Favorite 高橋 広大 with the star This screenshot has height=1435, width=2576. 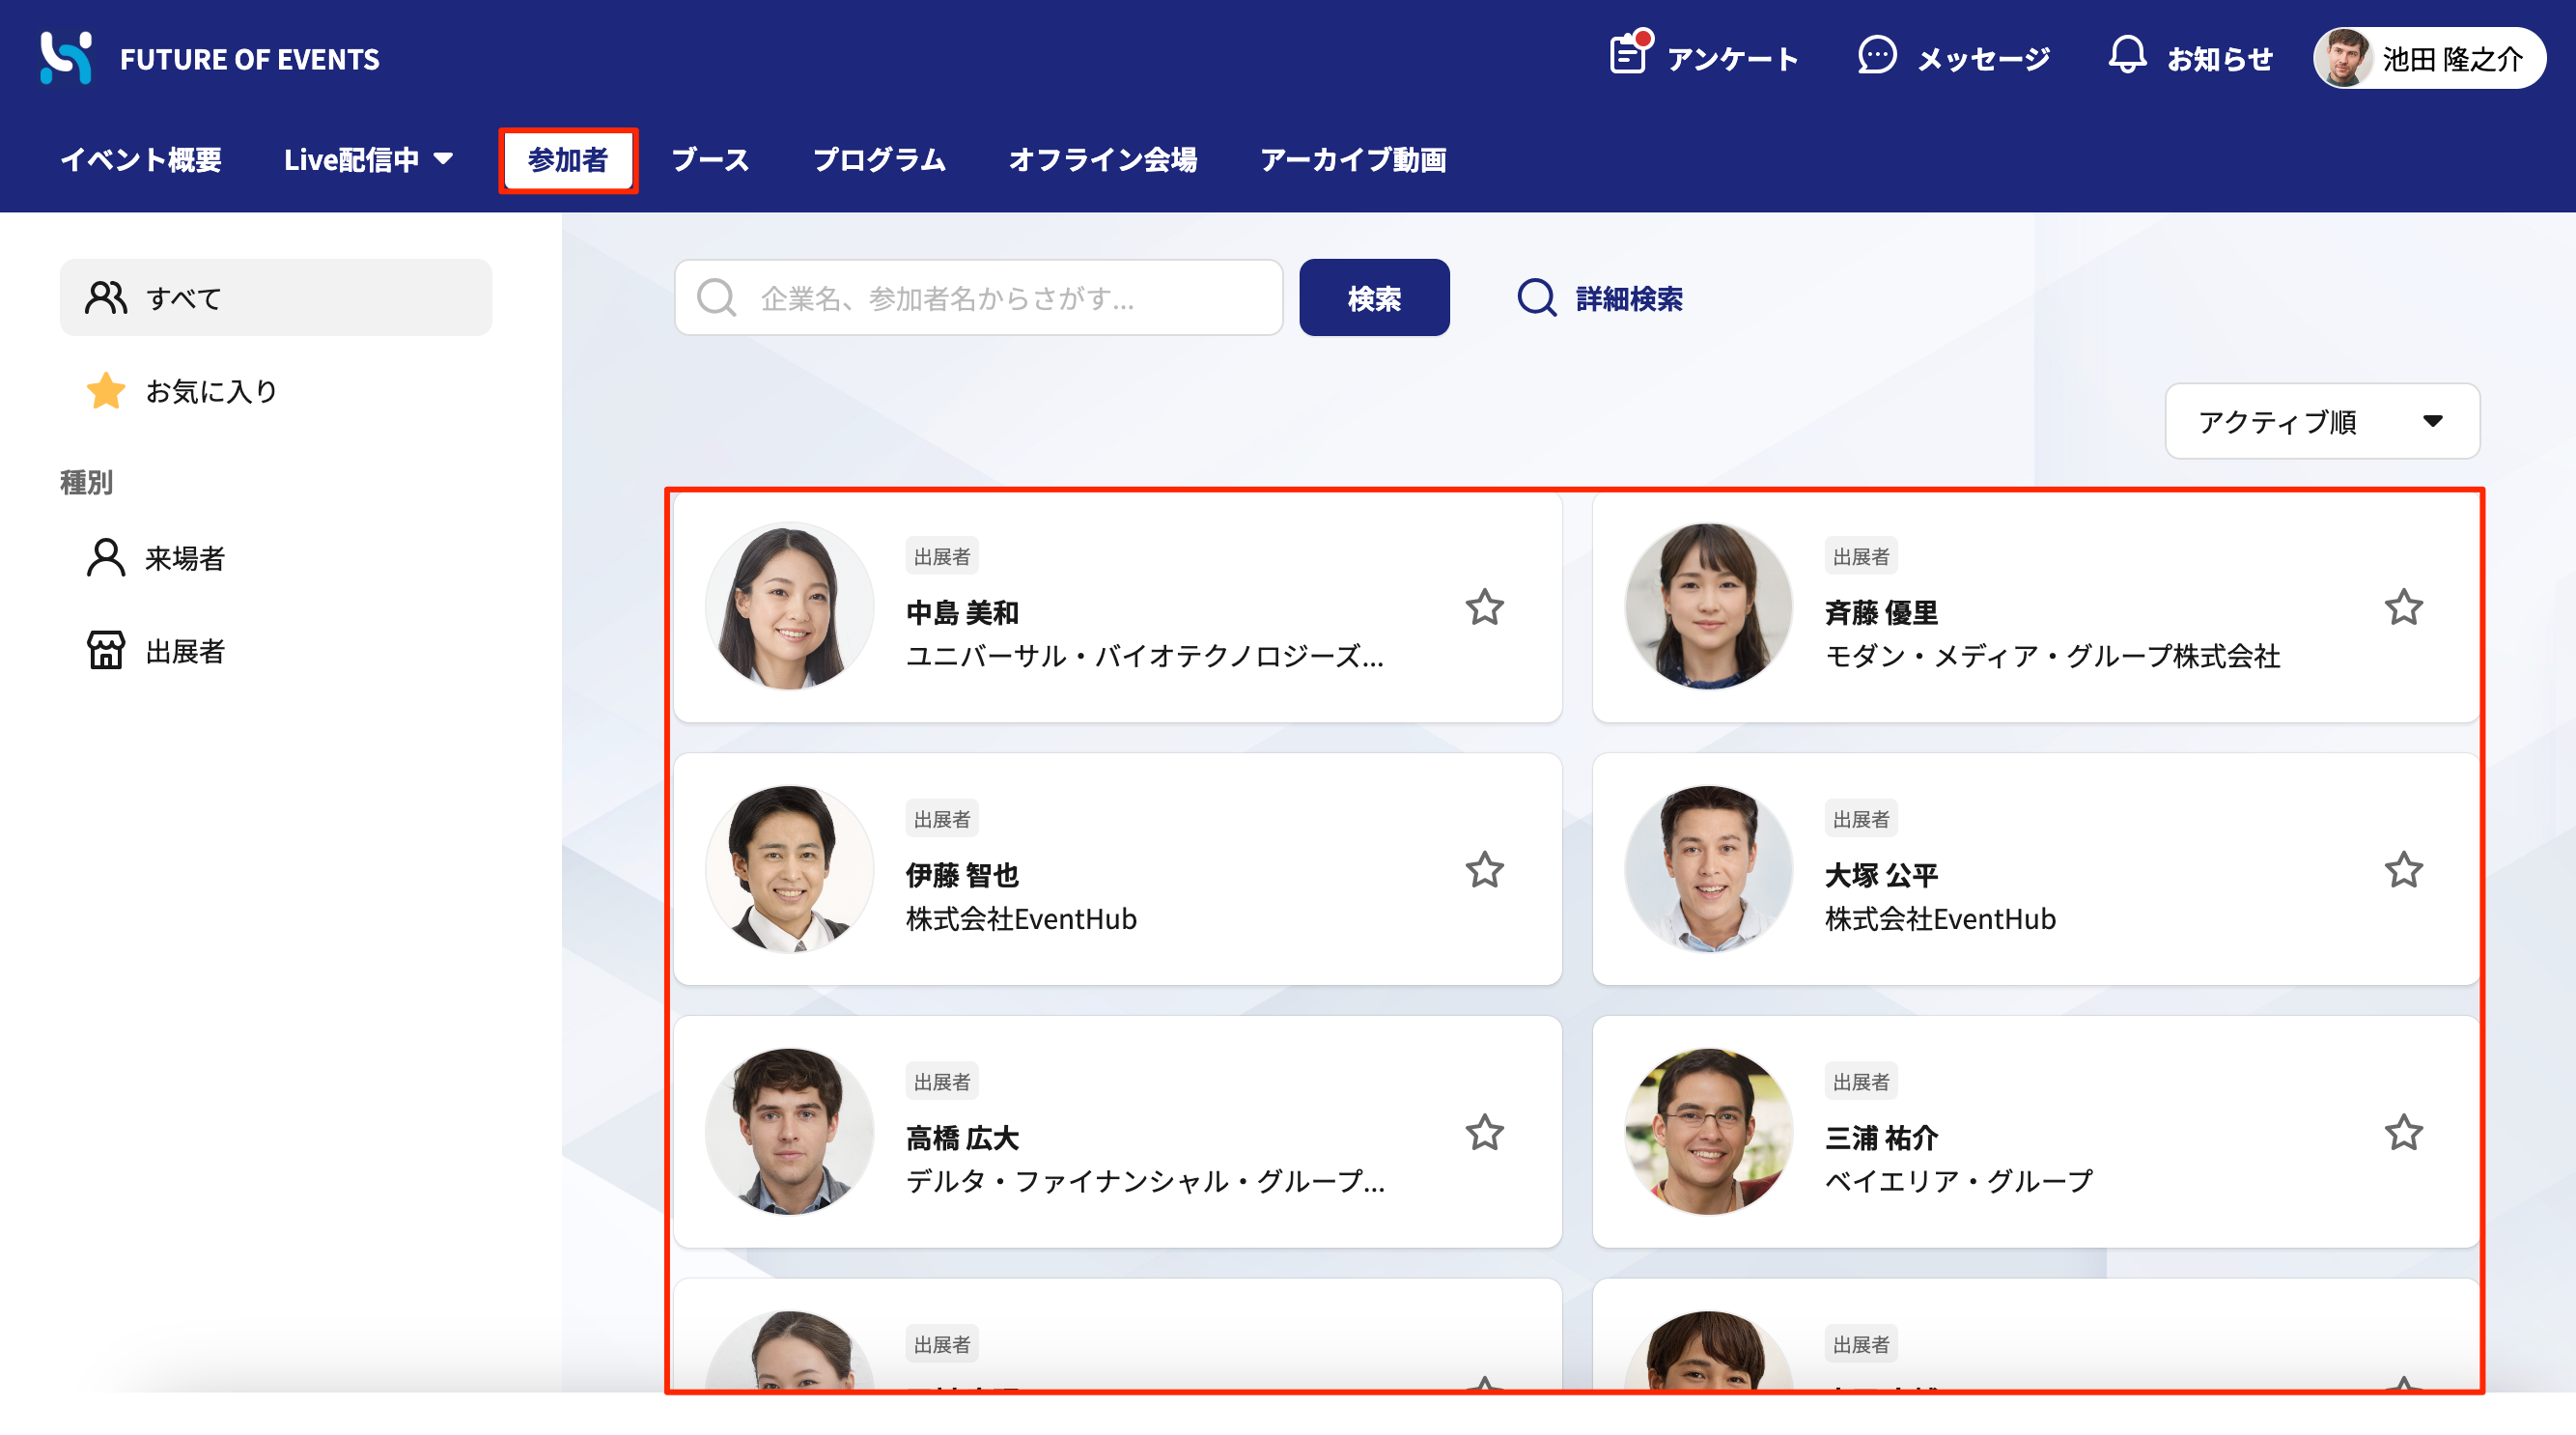[x=1485, y=1133]
